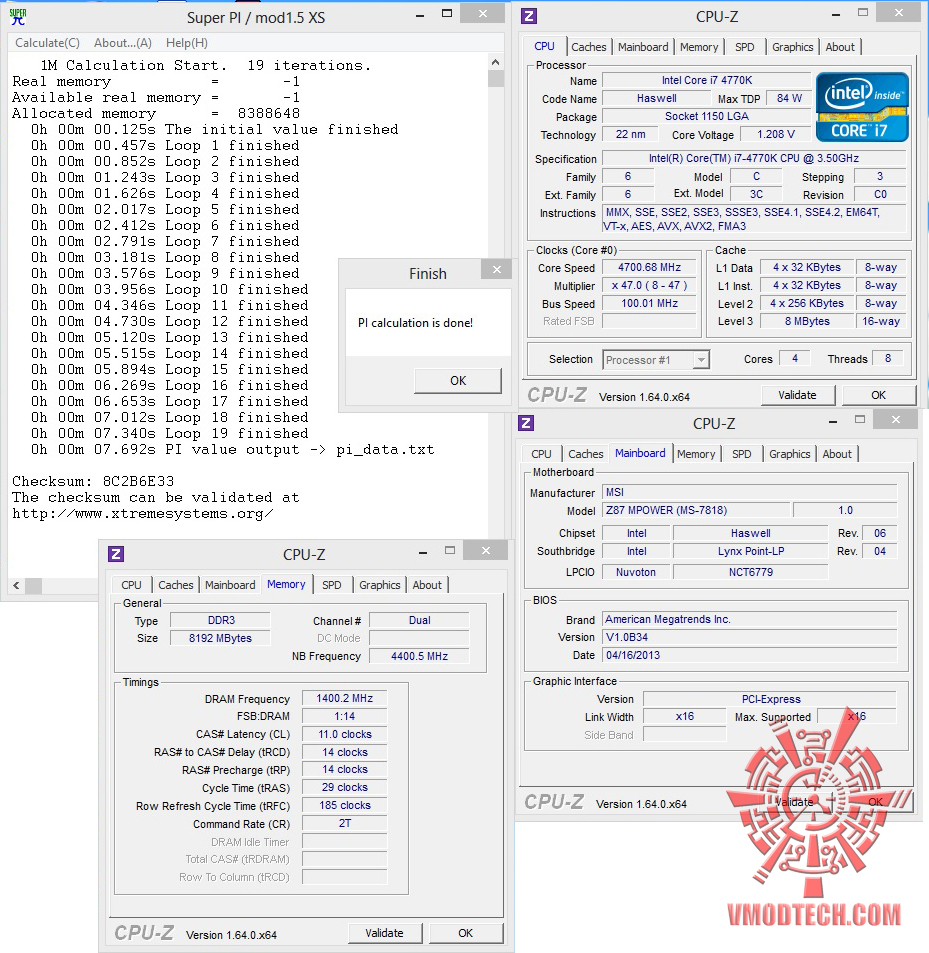Click the processor name Intel Core i7 4770K
Screen dimensions: 929x953
pyautogui.click(x=707, y=80)
